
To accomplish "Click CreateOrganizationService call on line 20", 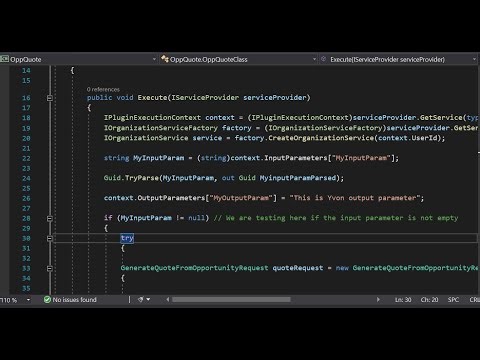I will click(x=321, y=138).
